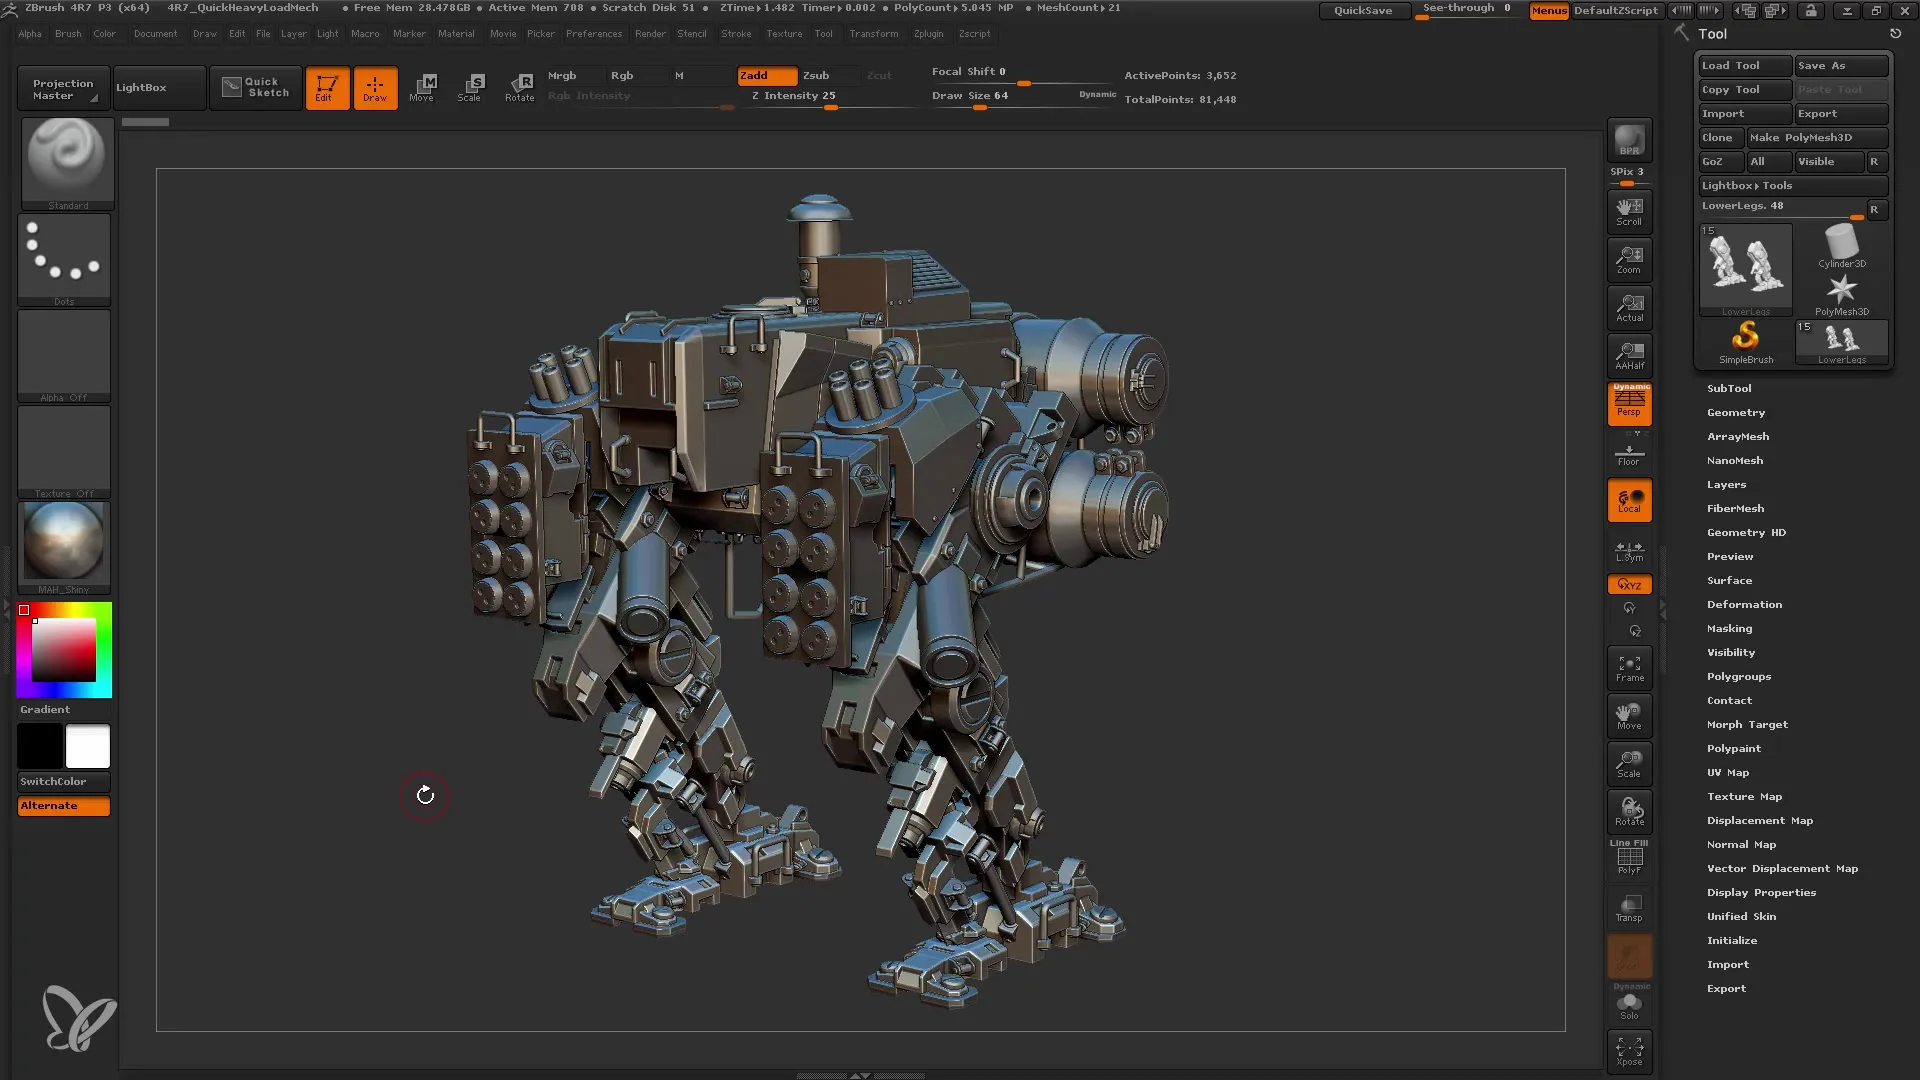Select the Rotate tool in toolbar
Screen dimensions: 1920x1080
click(518, 86)
